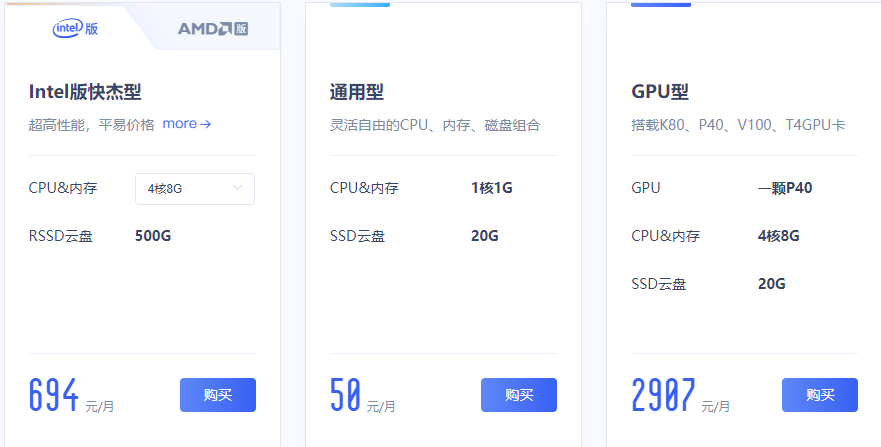Click the SSD云盘 label in 通用型 card
This screenshot has width=881, height=447.
point(357,236)
